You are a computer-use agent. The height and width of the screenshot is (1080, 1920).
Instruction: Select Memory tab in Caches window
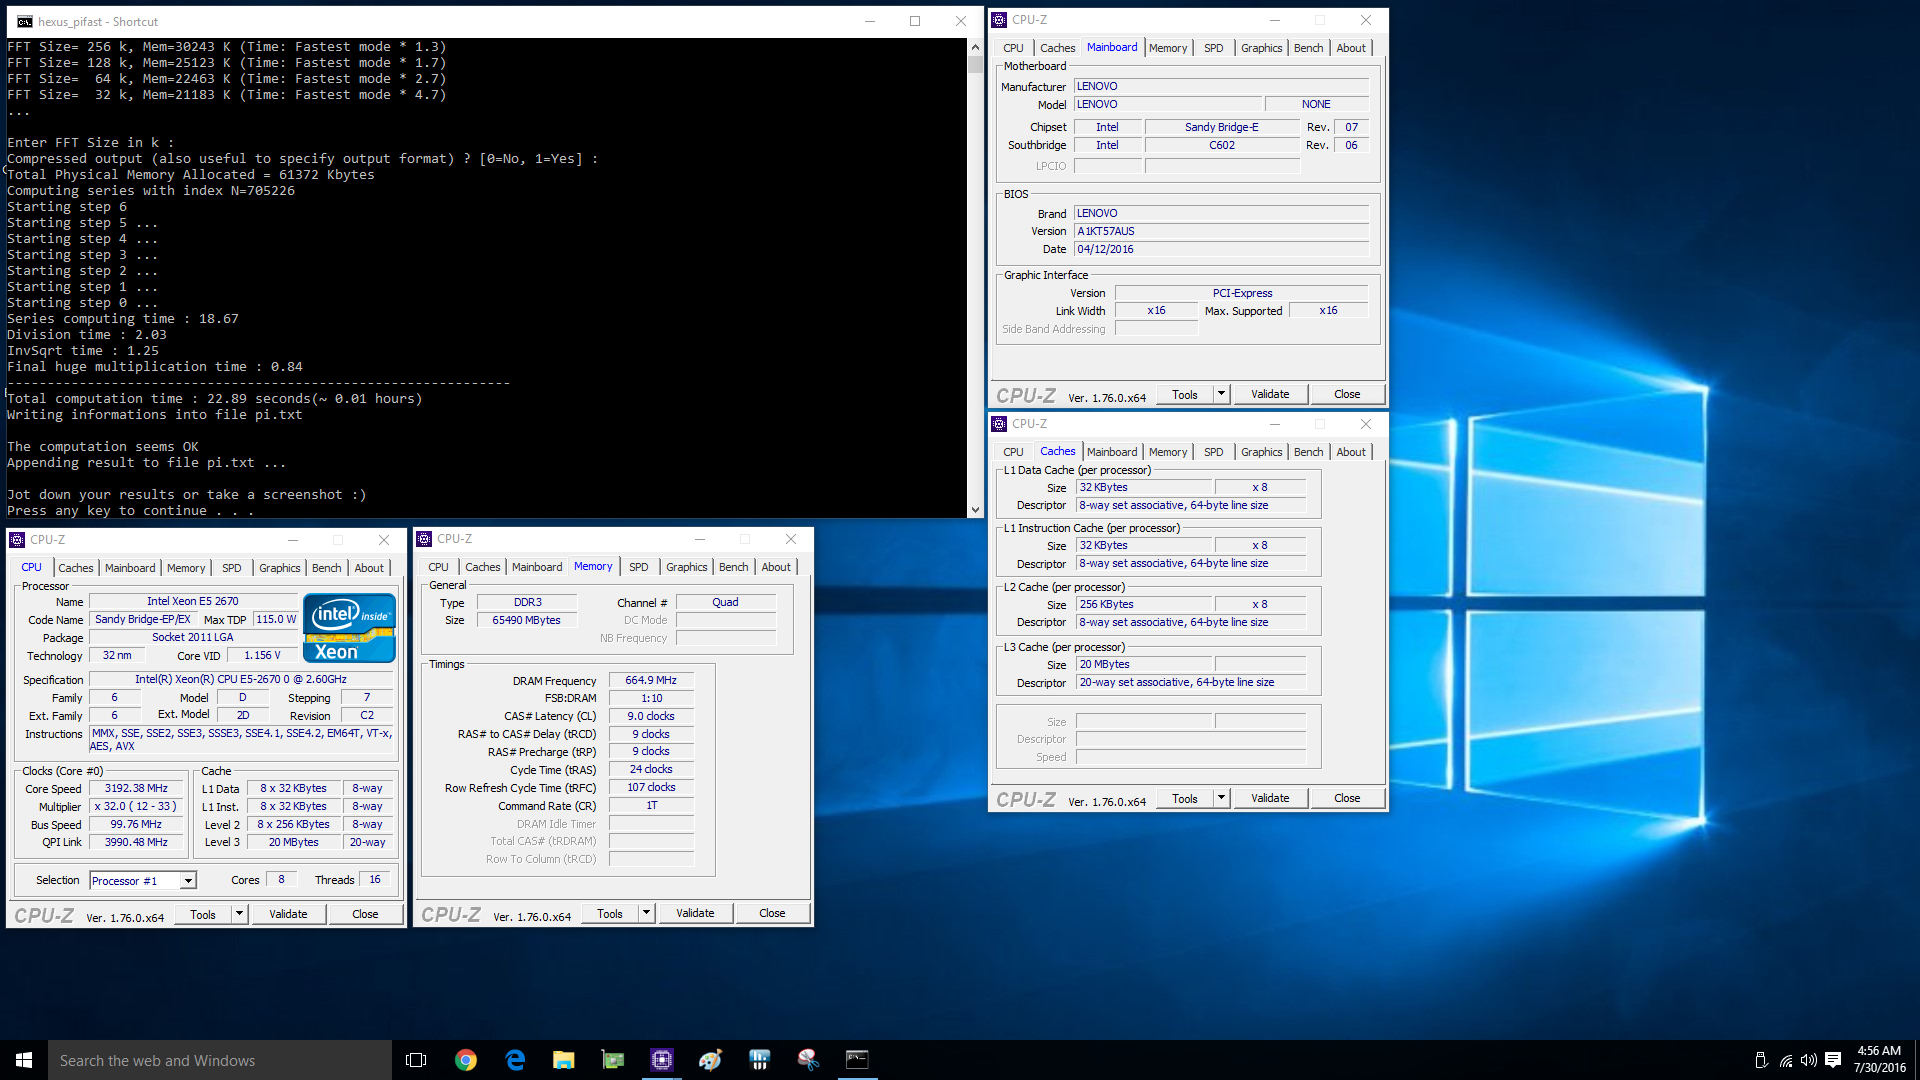[x=1168, y=452]
